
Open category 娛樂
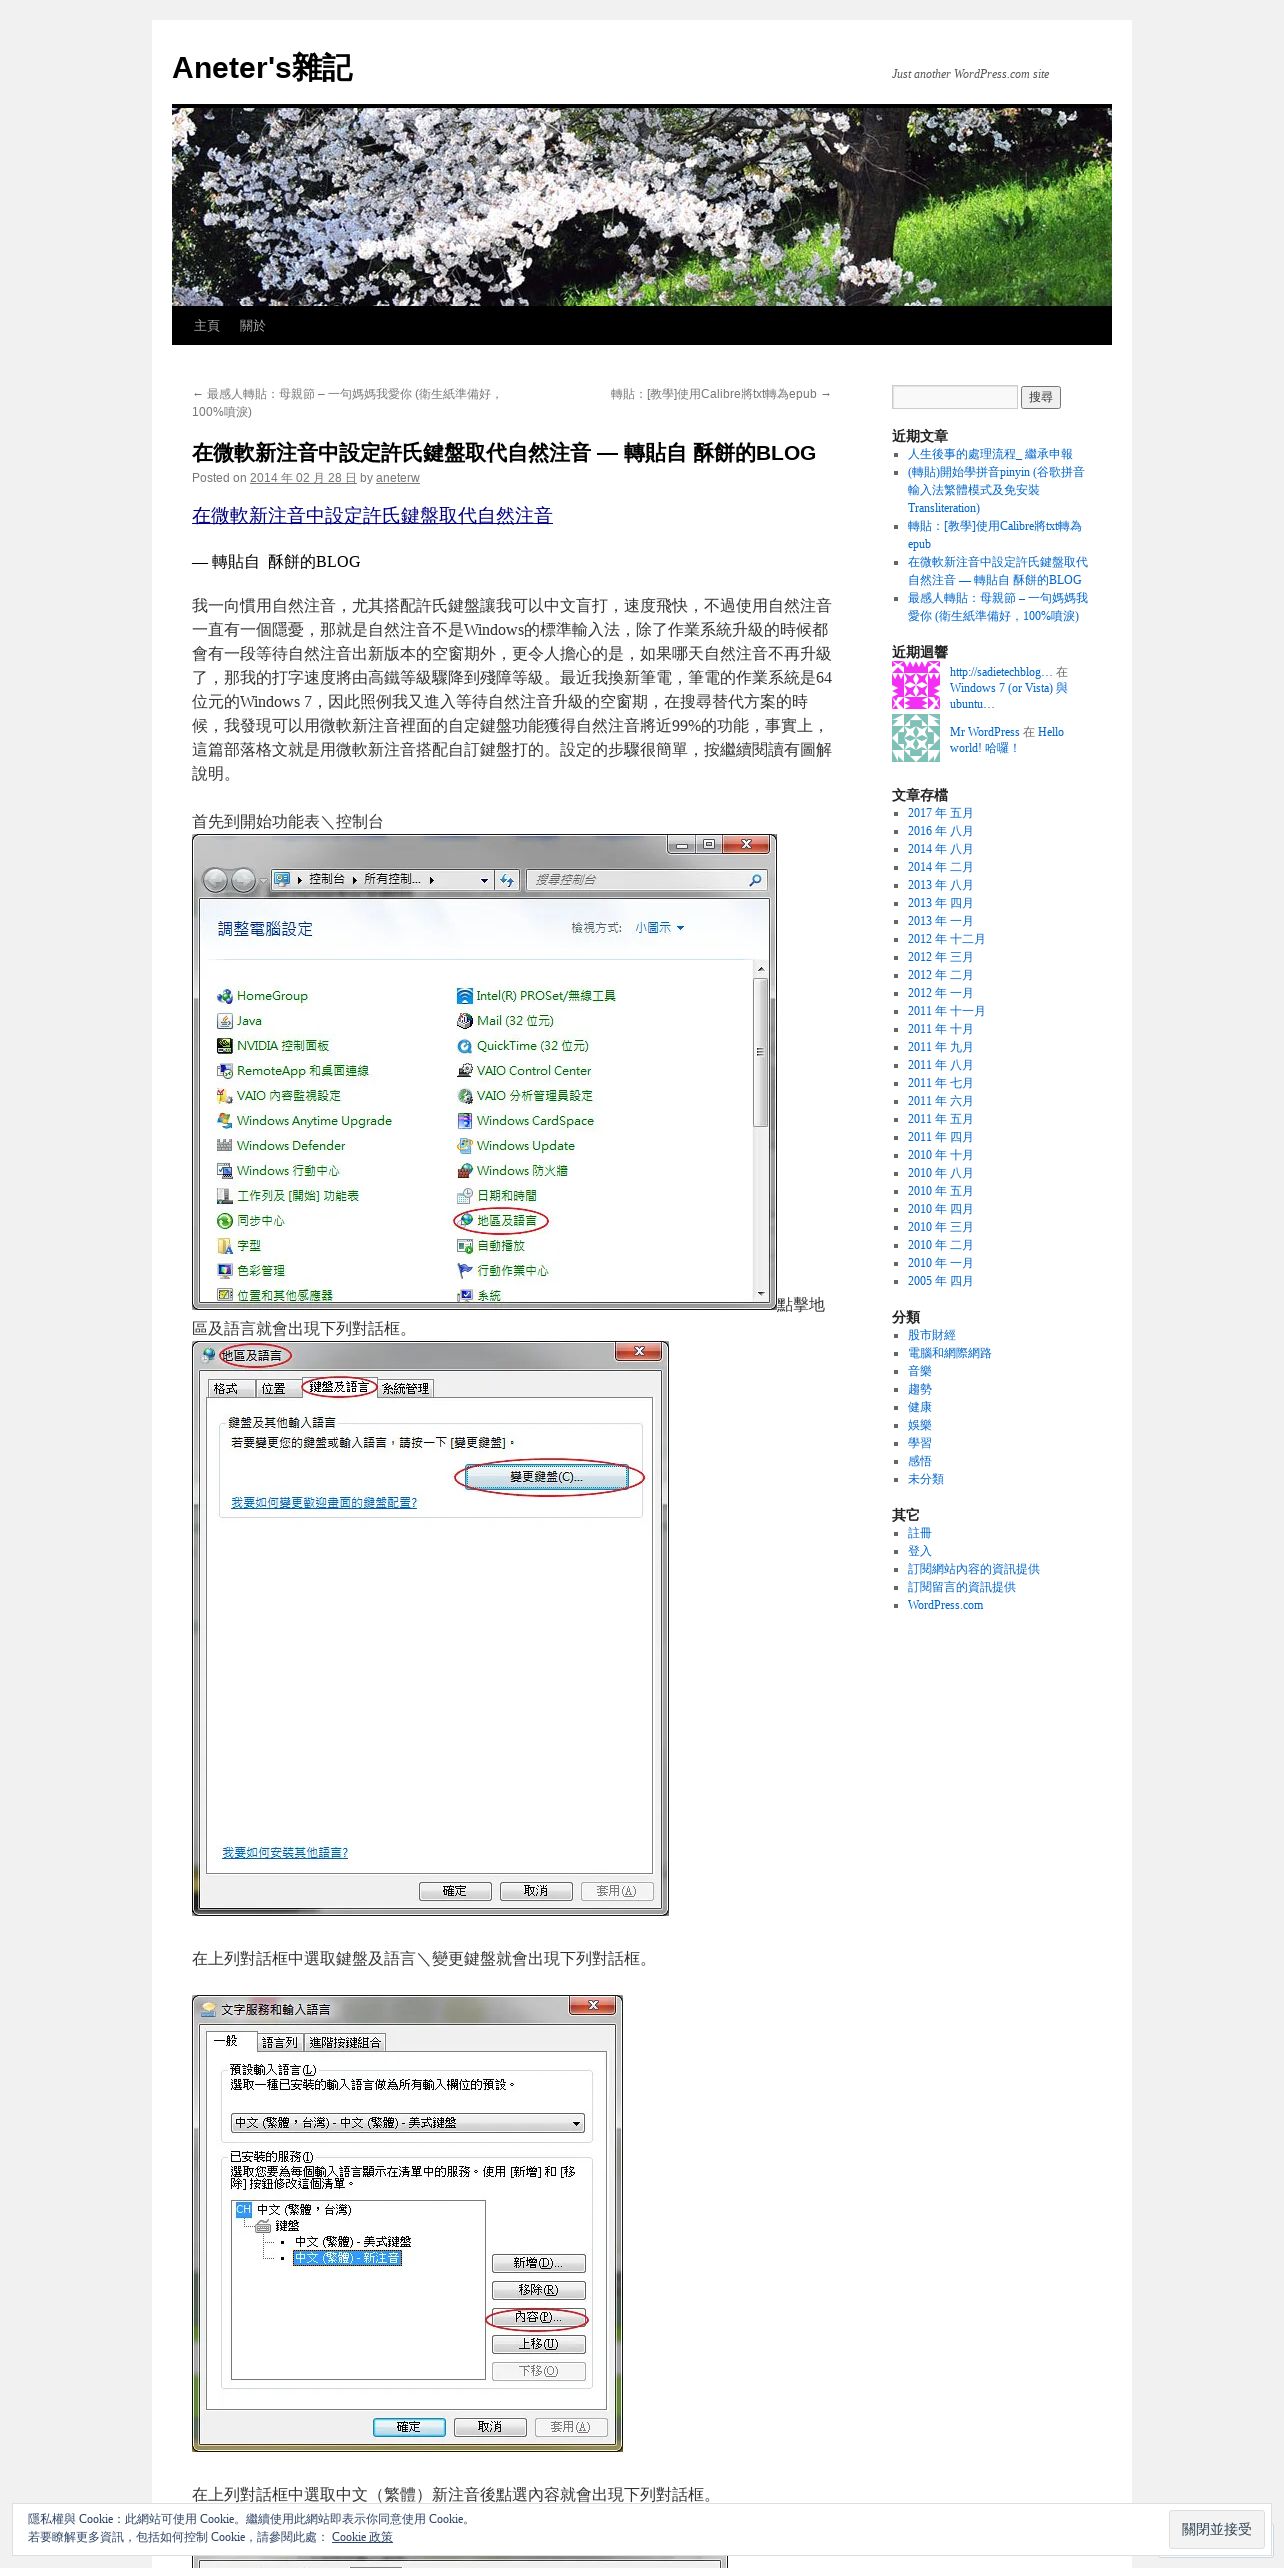[919, 1425]
